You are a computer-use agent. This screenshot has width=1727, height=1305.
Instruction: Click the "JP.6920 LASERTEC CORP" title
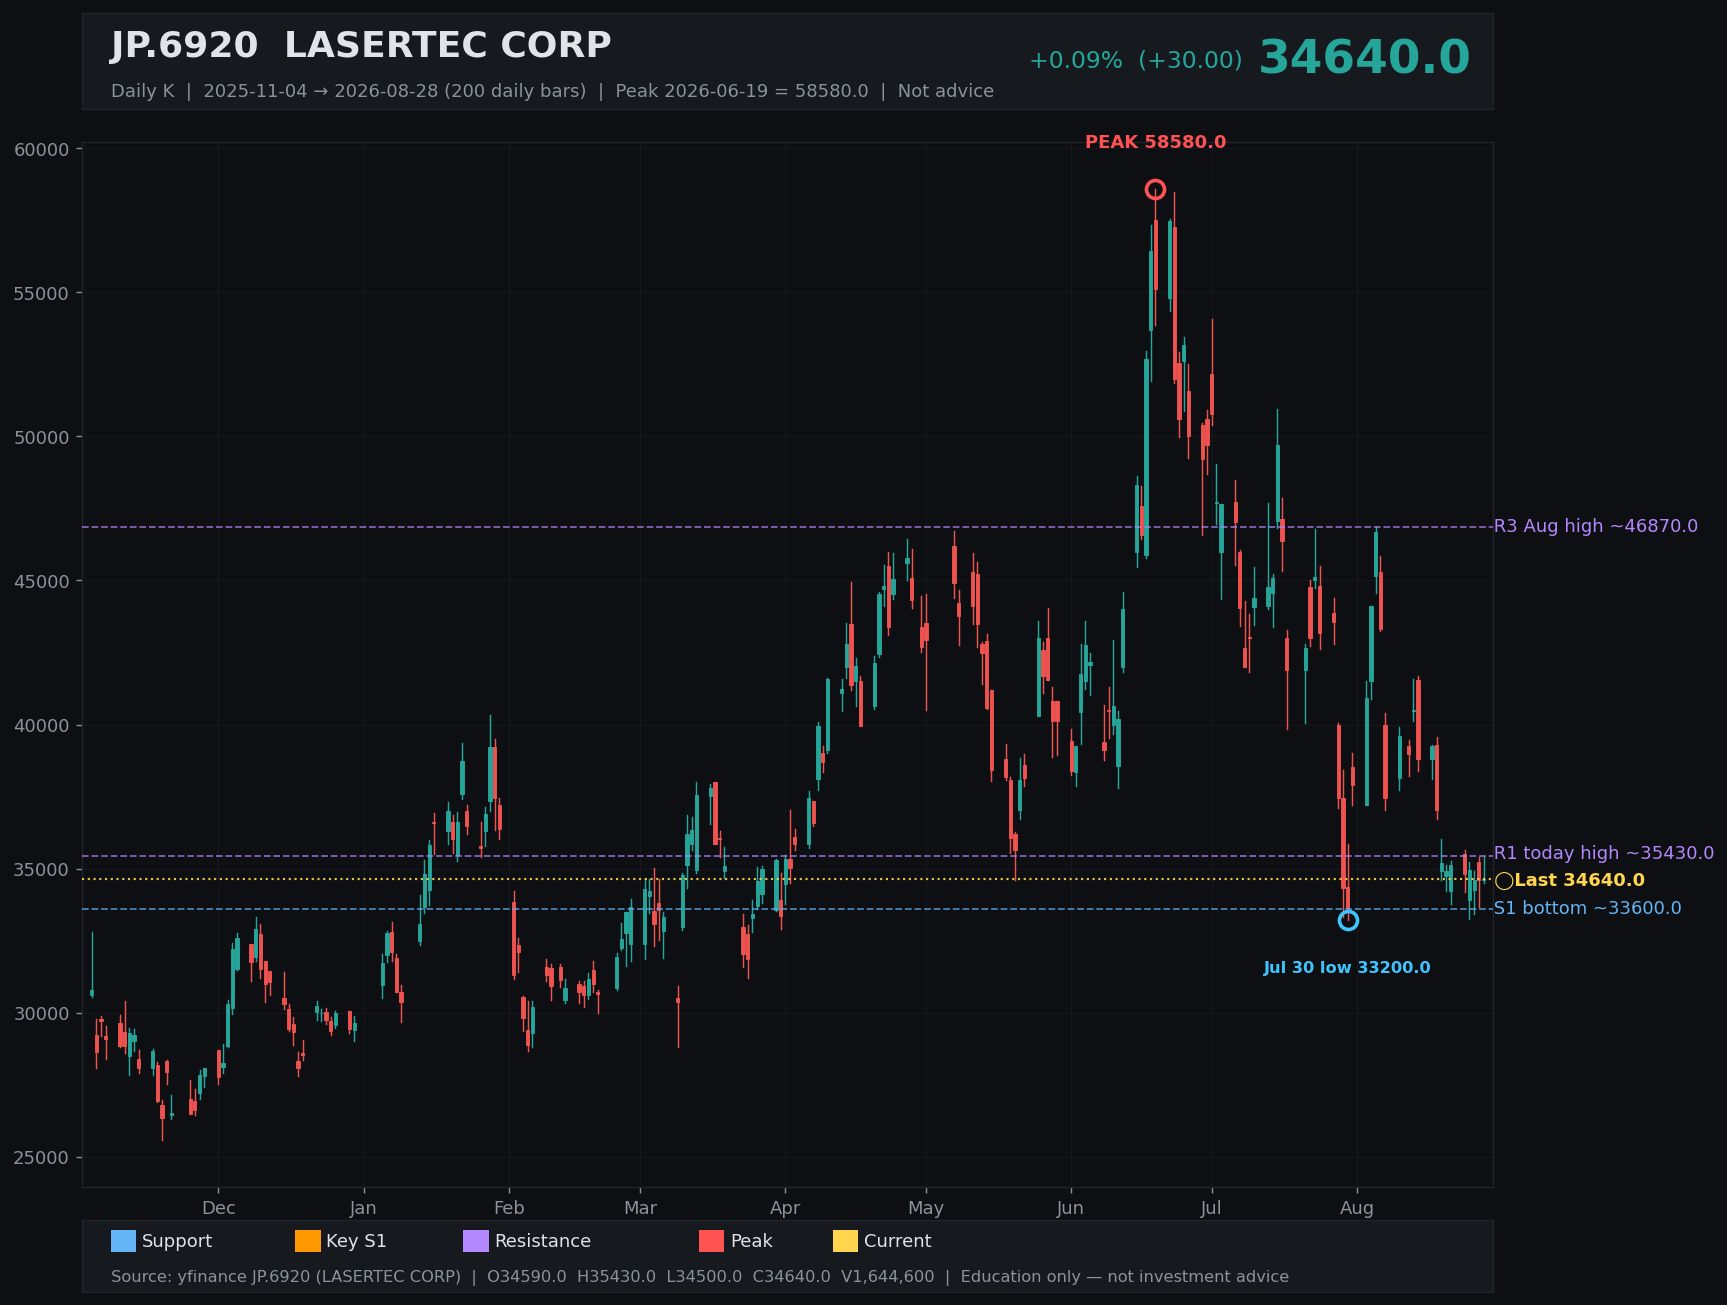[x=361, y=46]
